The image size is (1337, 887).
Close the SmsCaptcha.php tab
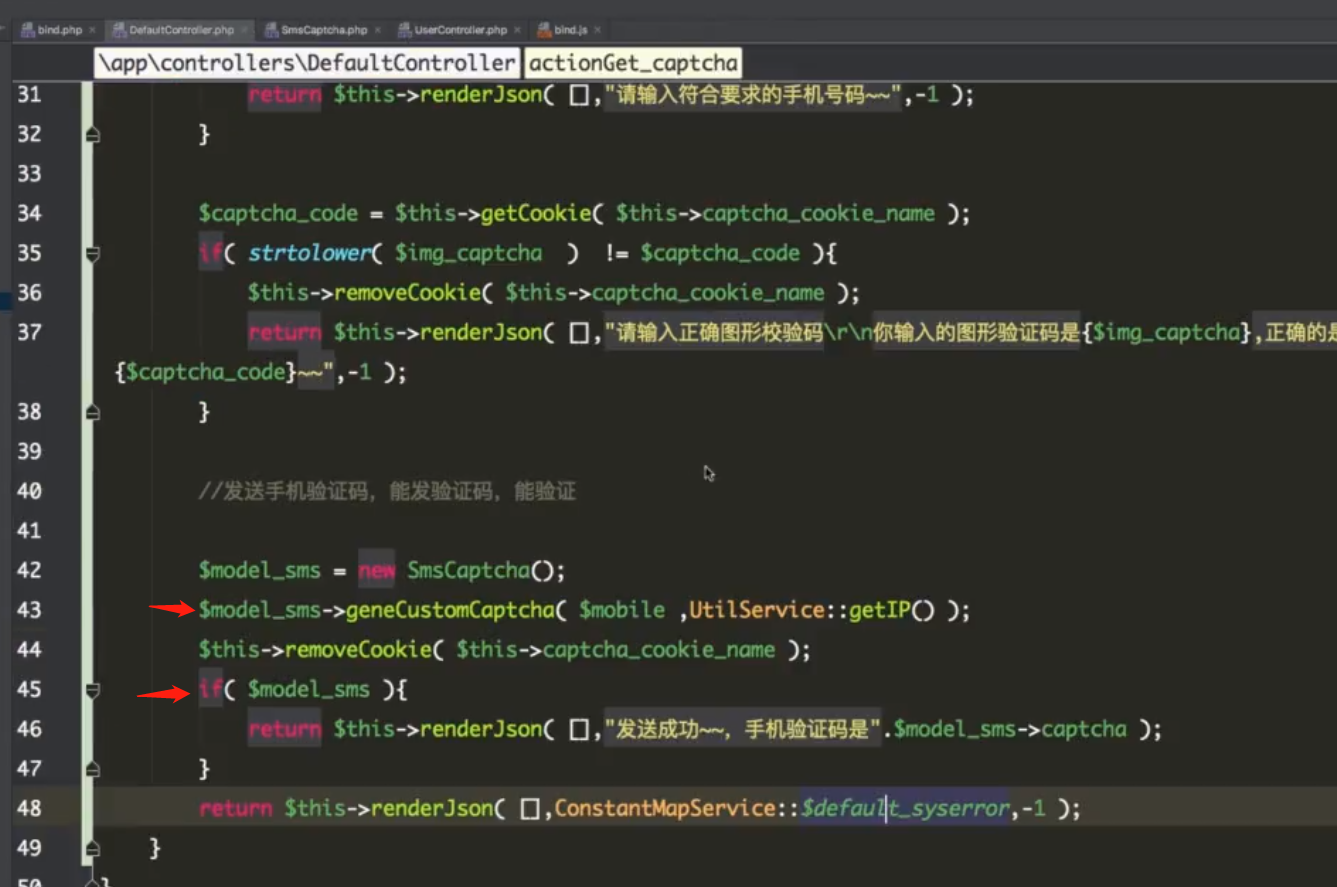(x=377, y=31)
